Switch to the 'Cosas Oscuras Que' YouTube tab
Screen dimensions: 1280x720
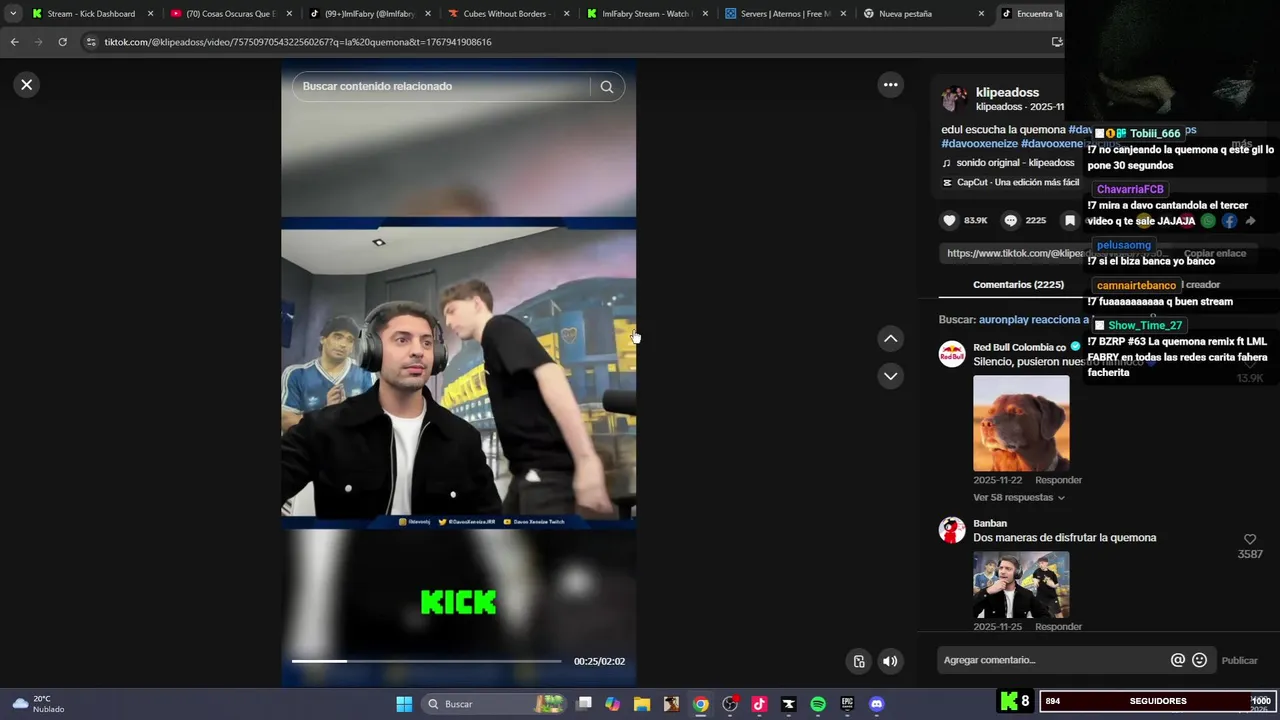[x=230, y=14]
